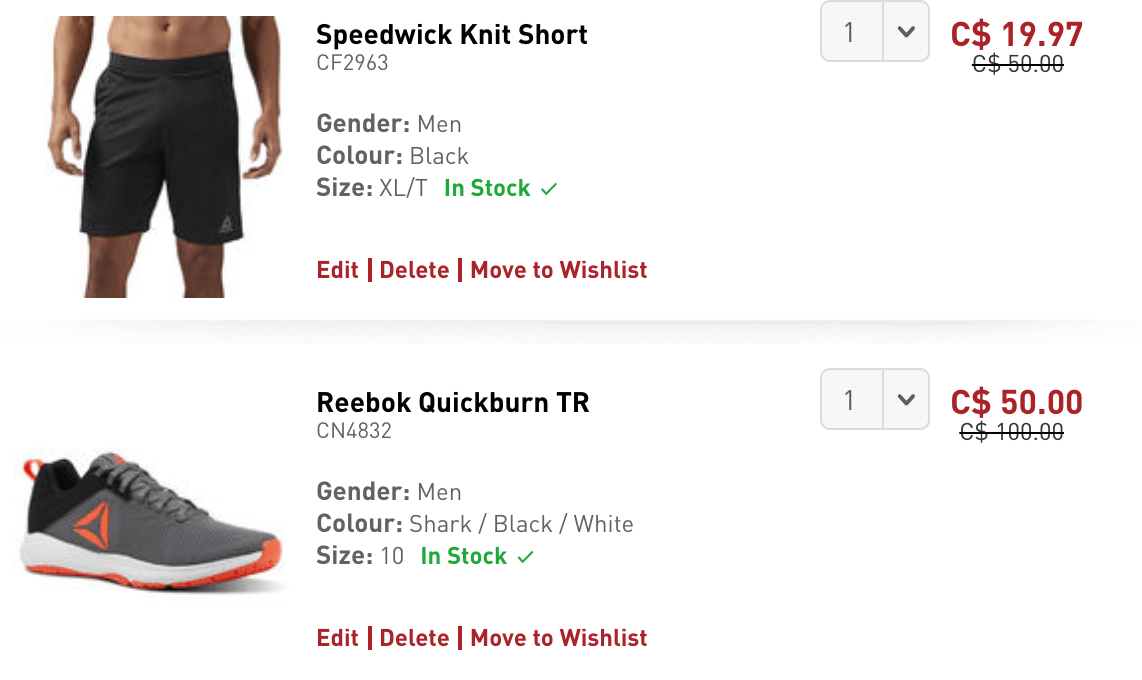Click quantity value 1 for Speedwick Knit Short
Image resolution: width=1142 pixels, height=680 pixels.
click(851, 32)
